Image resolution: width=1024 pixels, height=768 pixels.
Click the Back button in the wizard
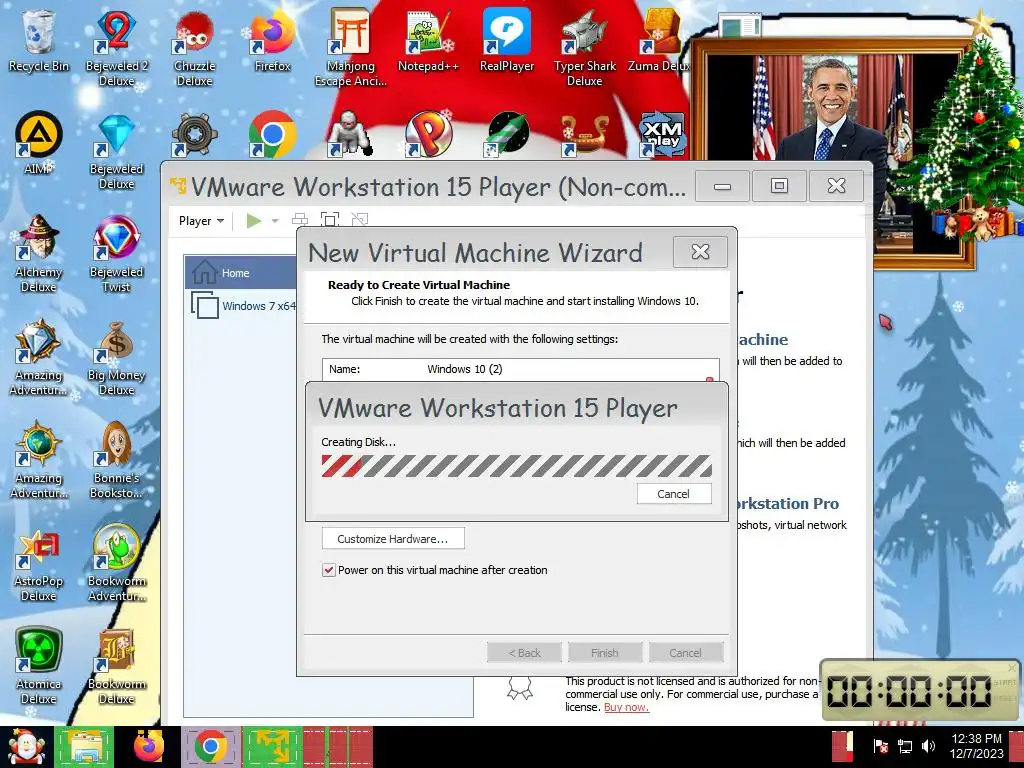(524, 652)
